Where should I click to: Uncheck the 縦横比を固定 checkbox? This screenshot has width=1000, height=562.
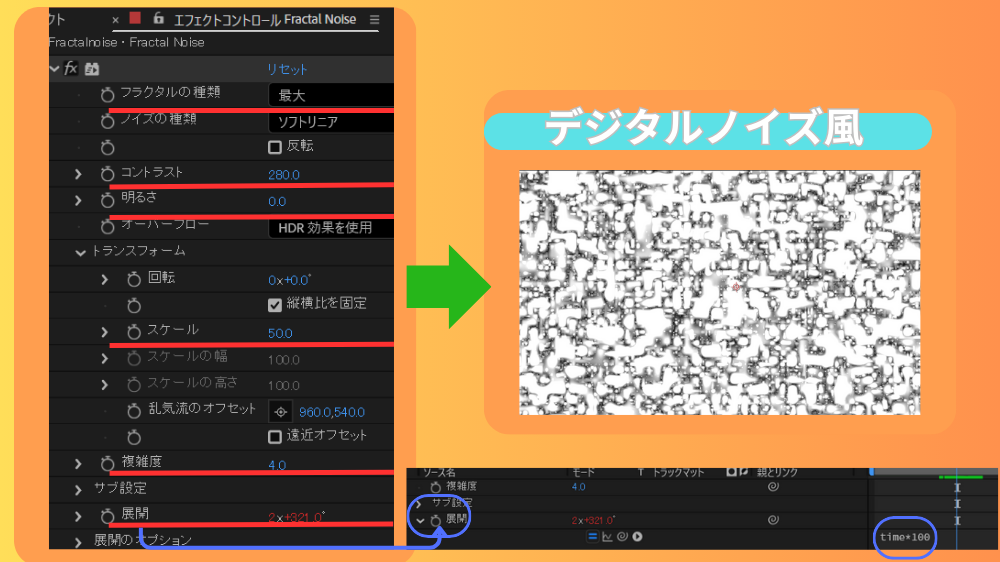[x=275, y=304]
